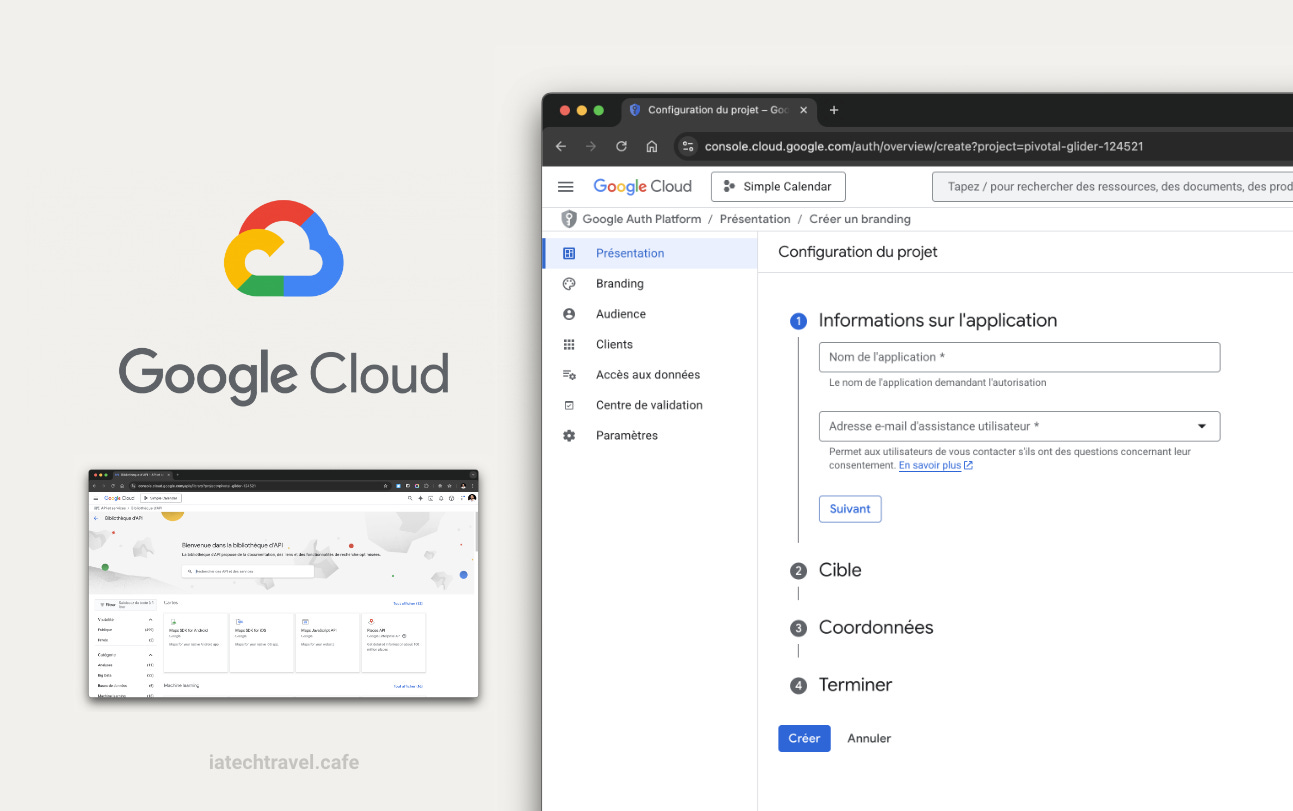This screenshot has height=811, width=1293.
Task: Go back in the browser
Action: pyautogui.click(x=561, y=146)
